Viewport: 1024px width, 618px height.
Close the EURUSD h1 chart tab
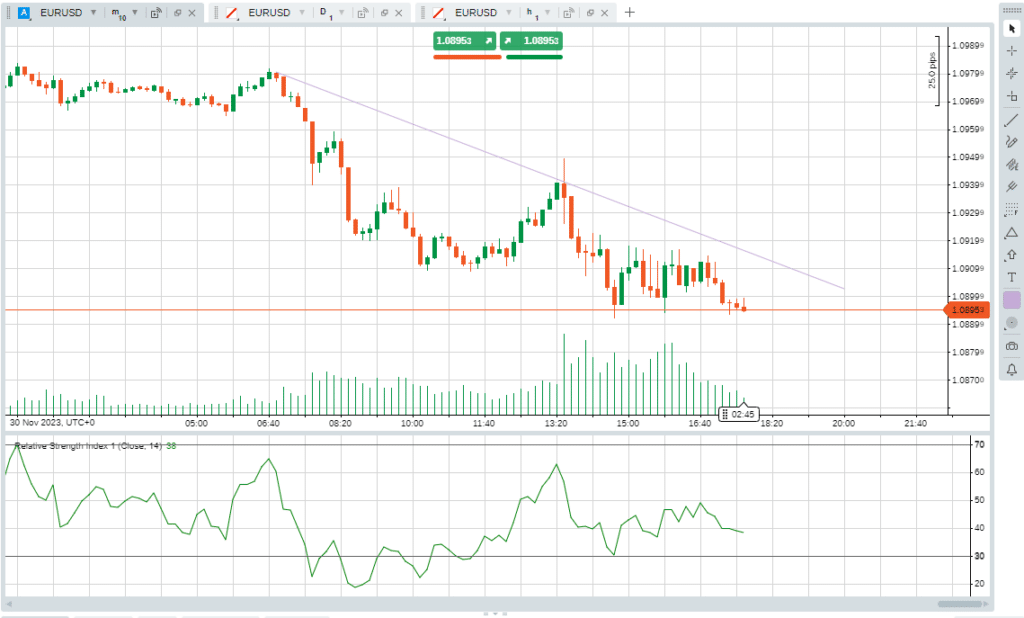coord(605,13)
